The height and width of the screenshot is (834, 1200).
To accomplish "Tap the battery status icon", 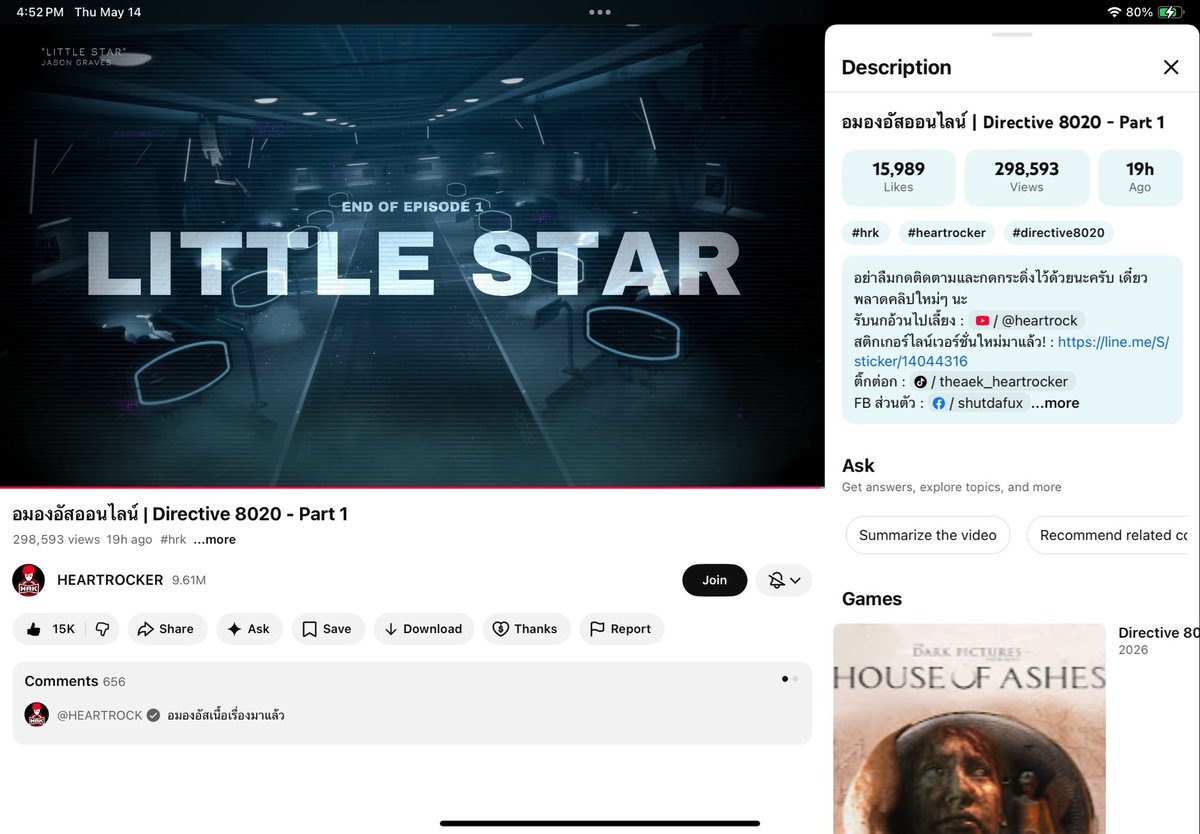I will pos(1169,12).
